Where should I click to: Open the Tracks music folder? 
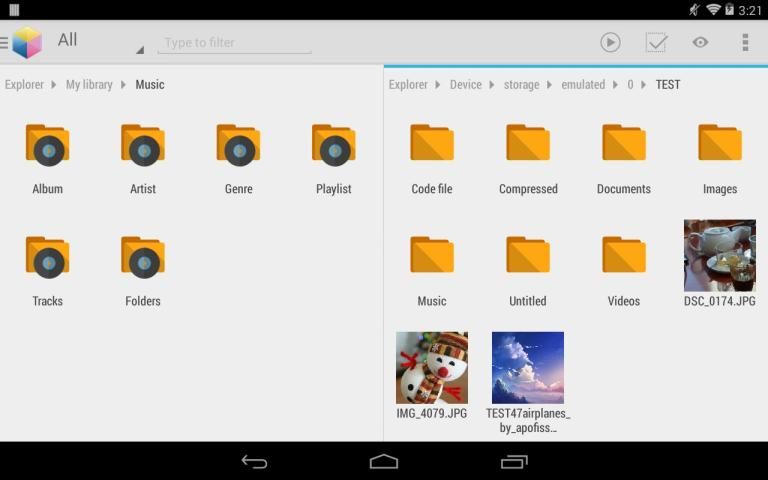tap(47, 270)
